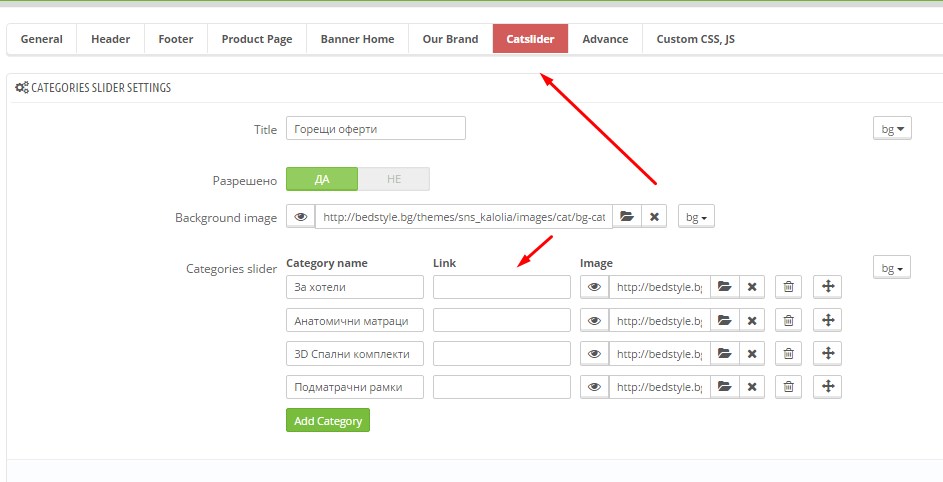This screenshot has width=943, height=482.
Task: Set Разрешено to НЕ
Action: pyautogui.click(x=394, y=179)
